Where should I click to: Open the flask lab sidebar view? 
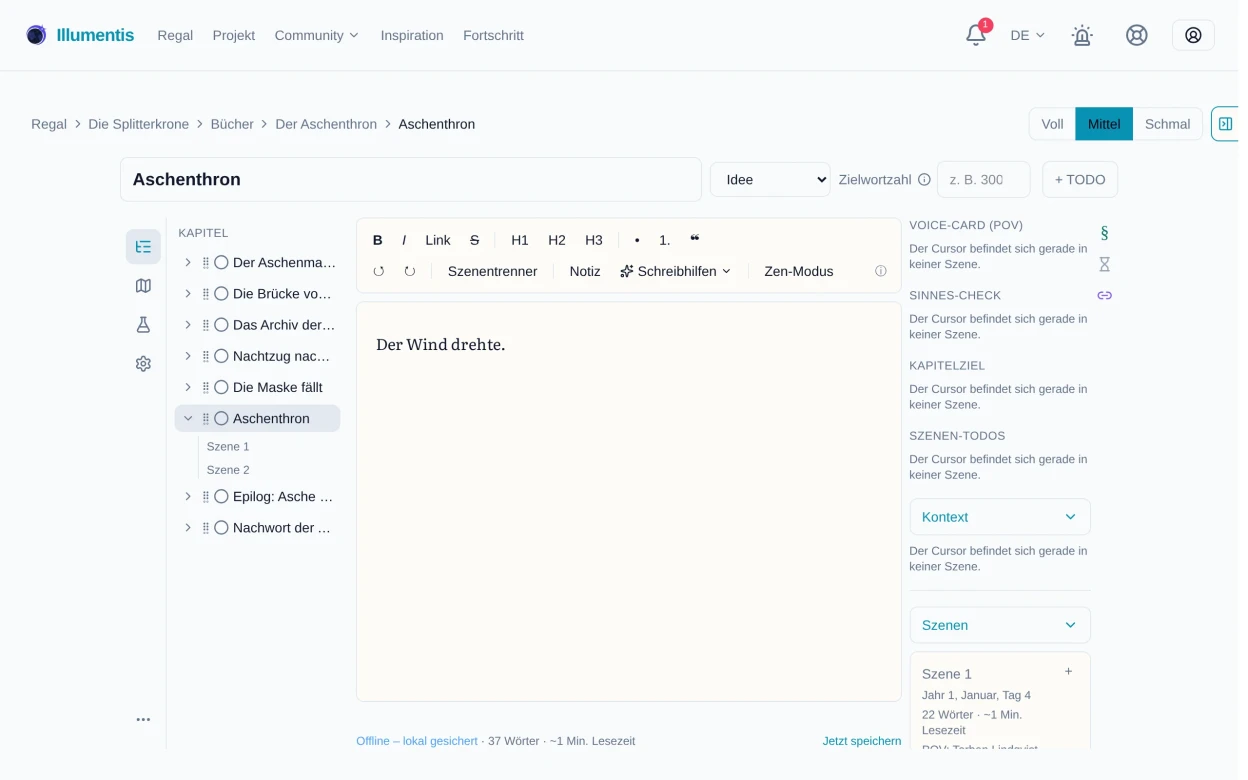143,325
